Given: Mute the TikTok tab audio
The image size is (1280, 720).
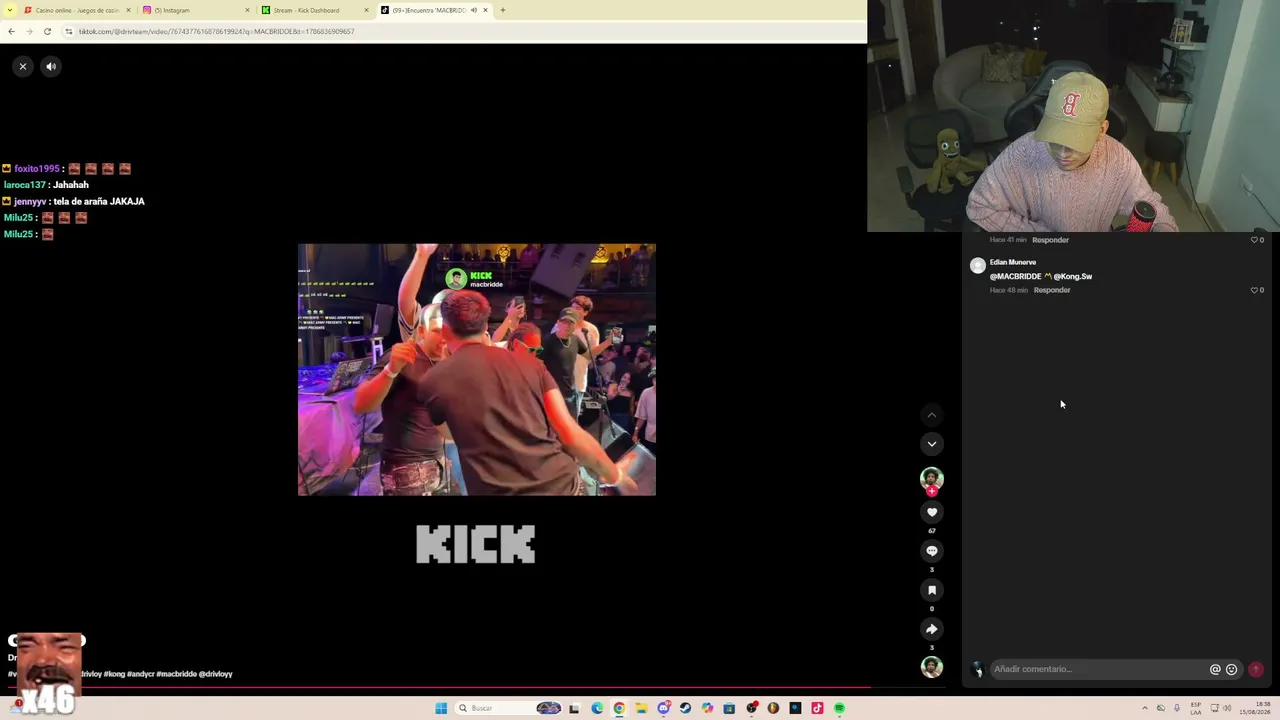Looking at the screenshot, I should click(473, 10).
